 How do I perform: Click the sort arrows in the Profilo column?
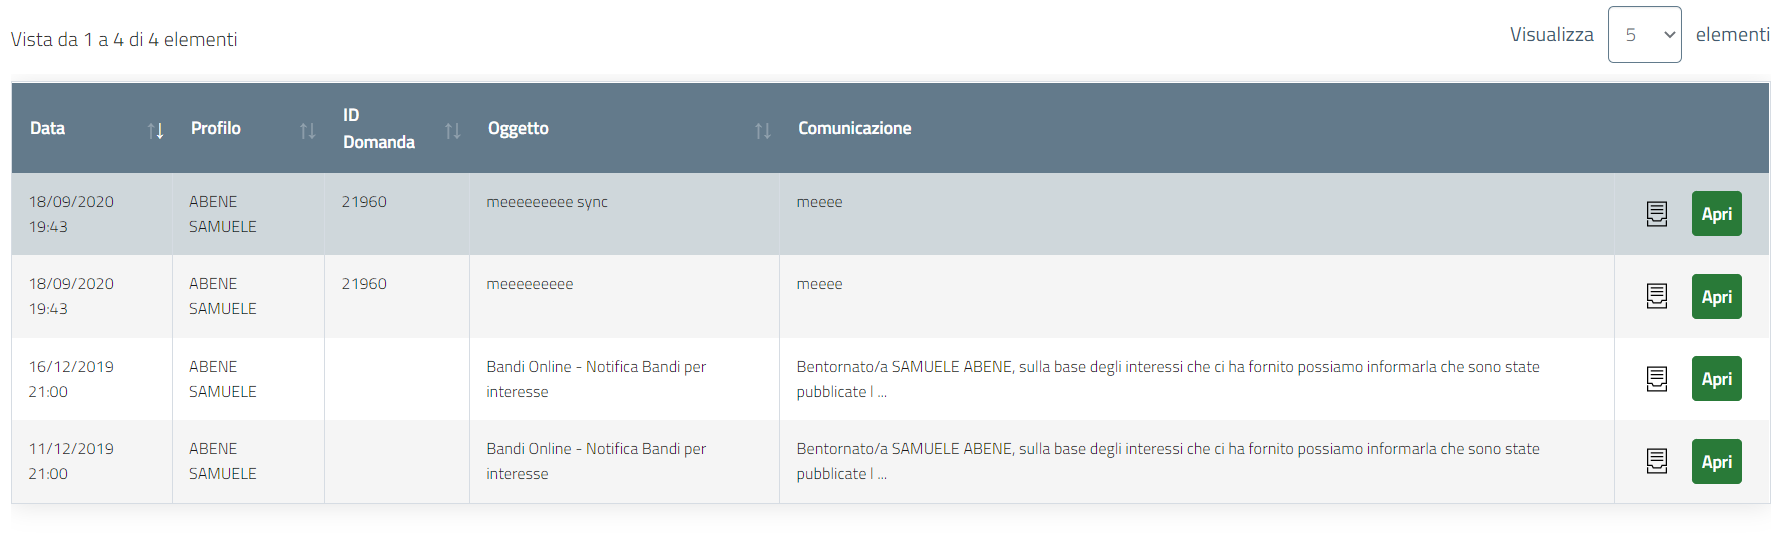click(x=307, y=130)
